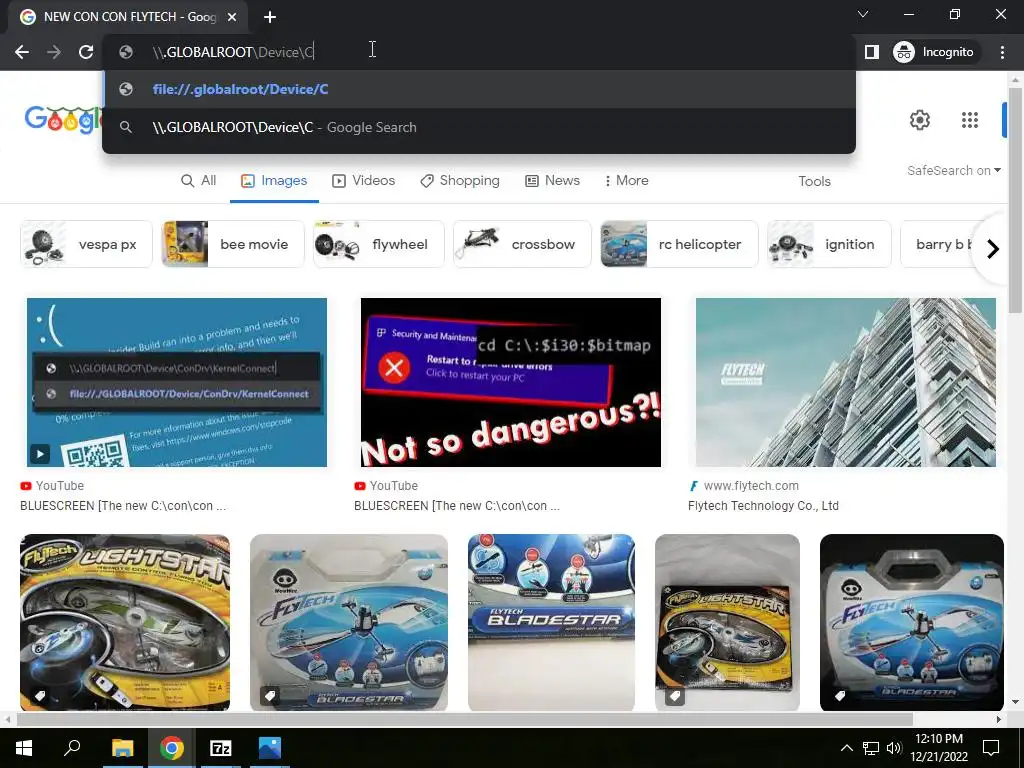Click the Incognito profile indicator
Image resolution: width=1024 pixels, height=768 pixels.
pyautogui.click(x=934, y=52)
